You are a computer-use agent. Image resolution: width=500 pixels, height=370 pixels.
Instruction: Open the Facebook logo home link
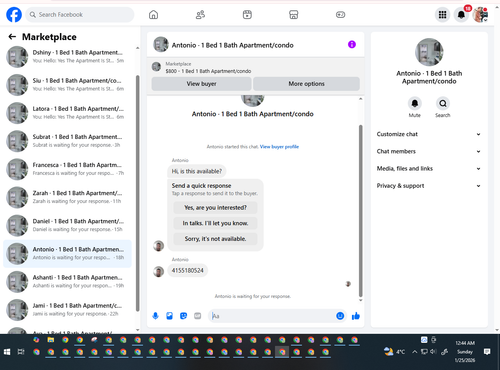pos(14,15)
